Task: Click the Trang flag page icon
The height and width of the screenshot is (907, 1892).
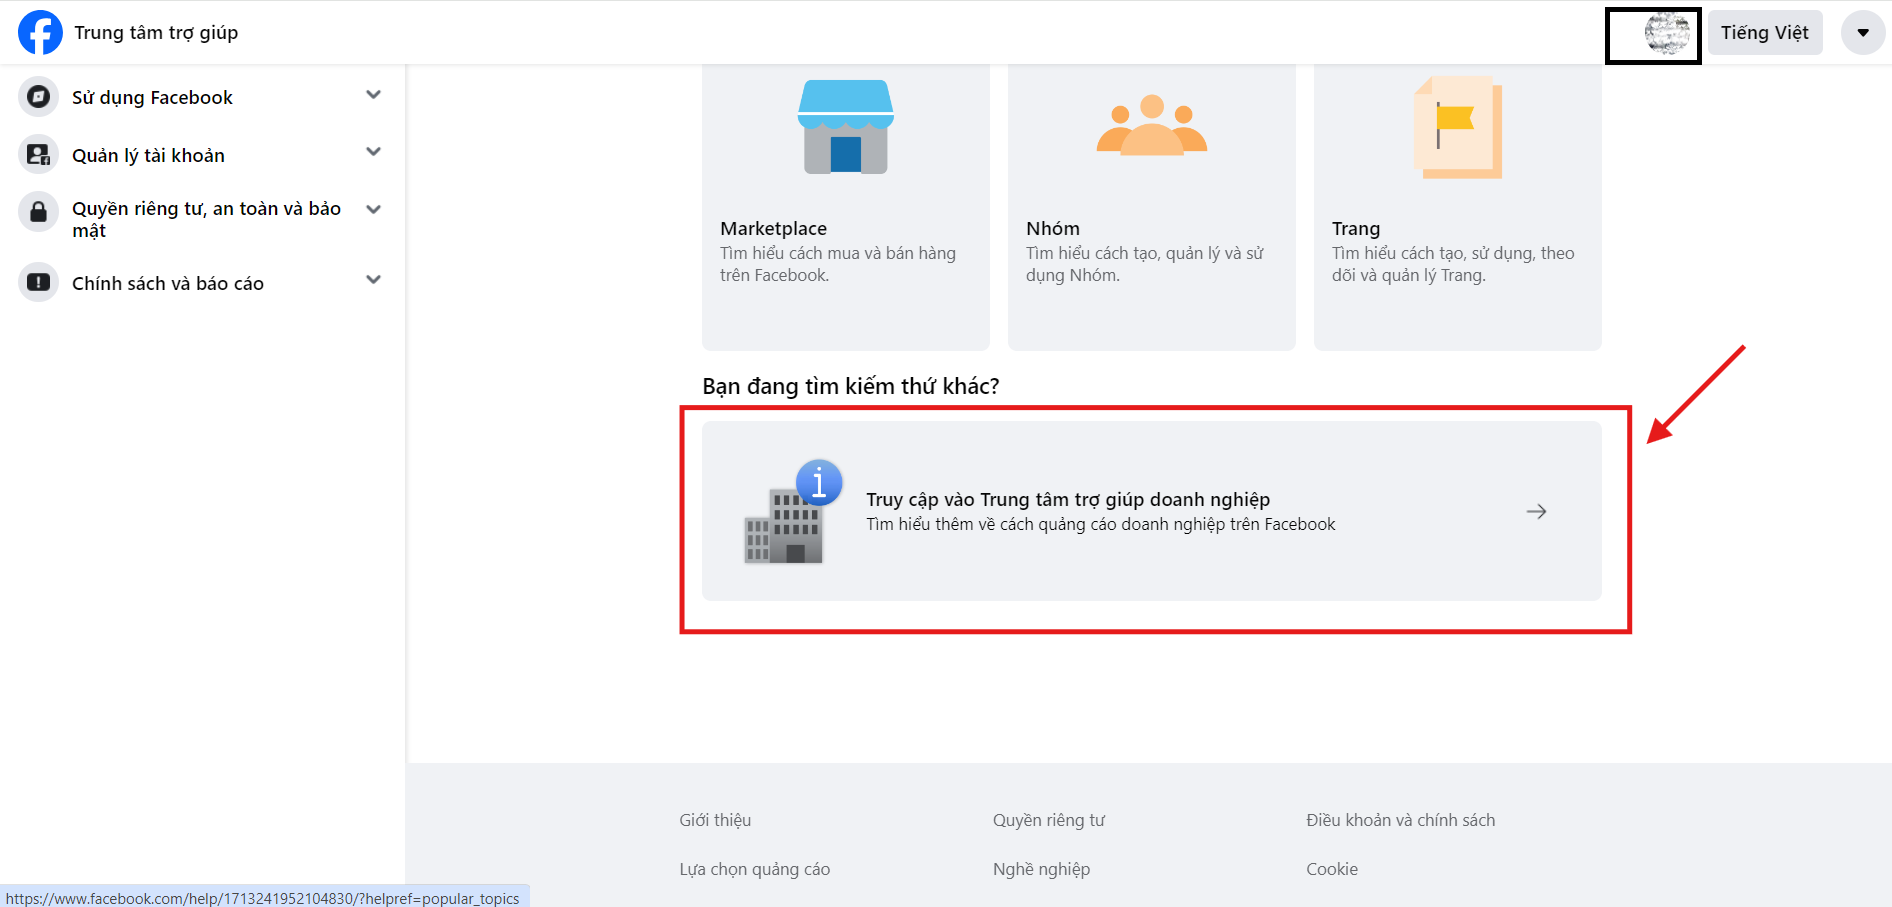Action: pyautogui.click(x=1458, y=127)
